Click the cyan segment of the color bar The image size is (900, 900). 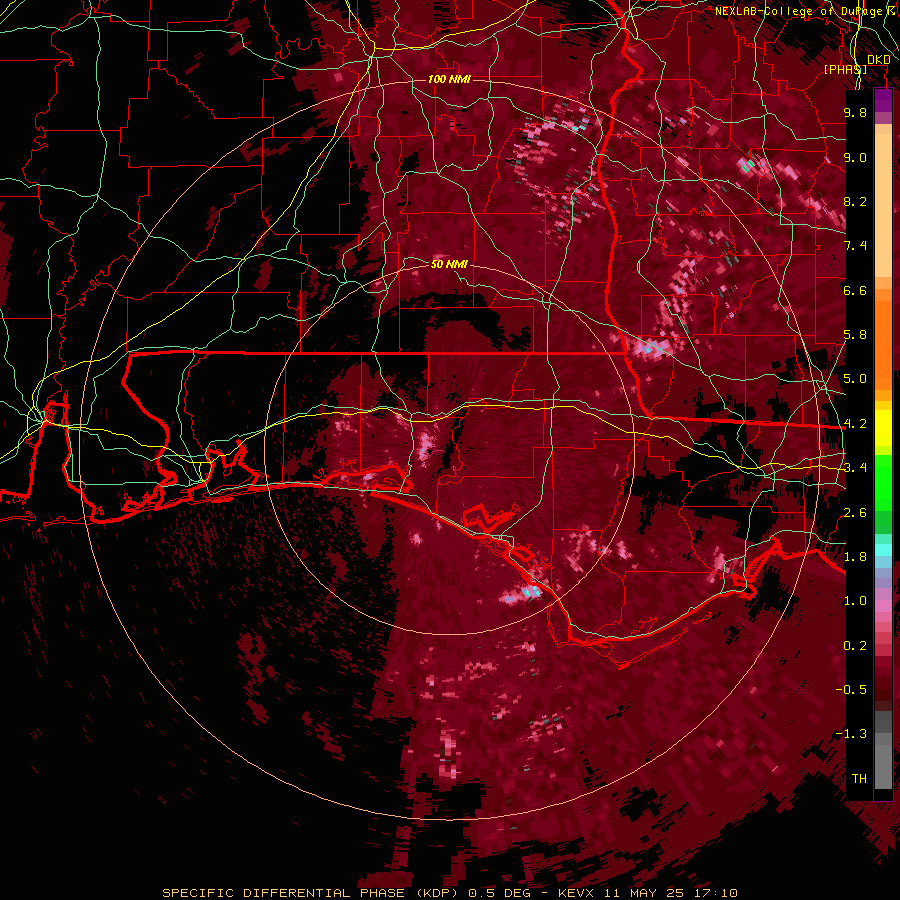coord(883,550)
